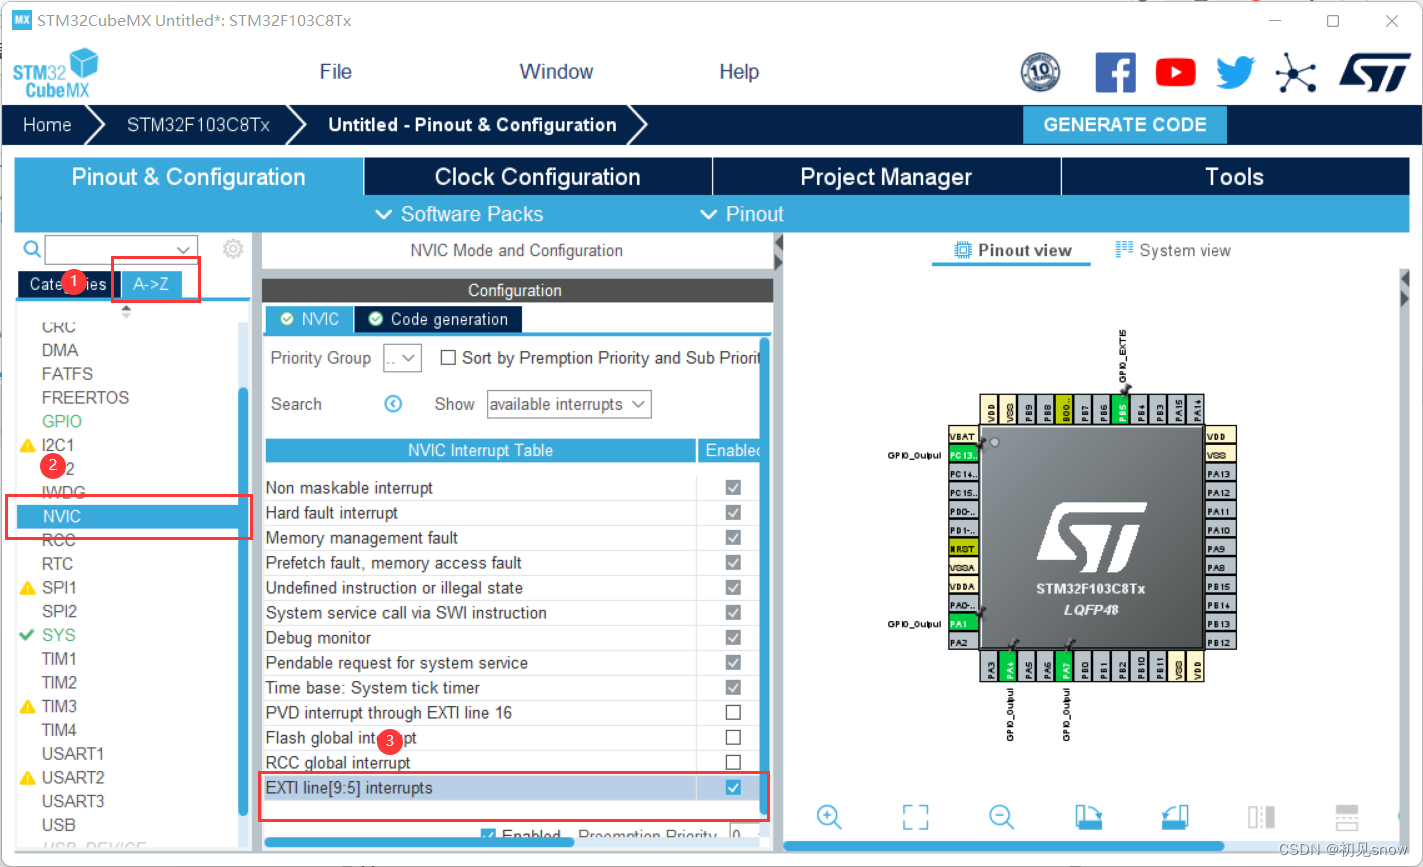Rotate the chip counter-clockwise
The height and width of the screenshot is (867, 1423).
[1175, 817]
